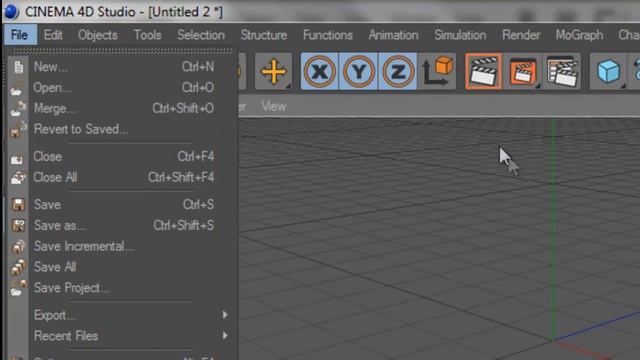Open the viewport View menu

(x=273, y=107)
